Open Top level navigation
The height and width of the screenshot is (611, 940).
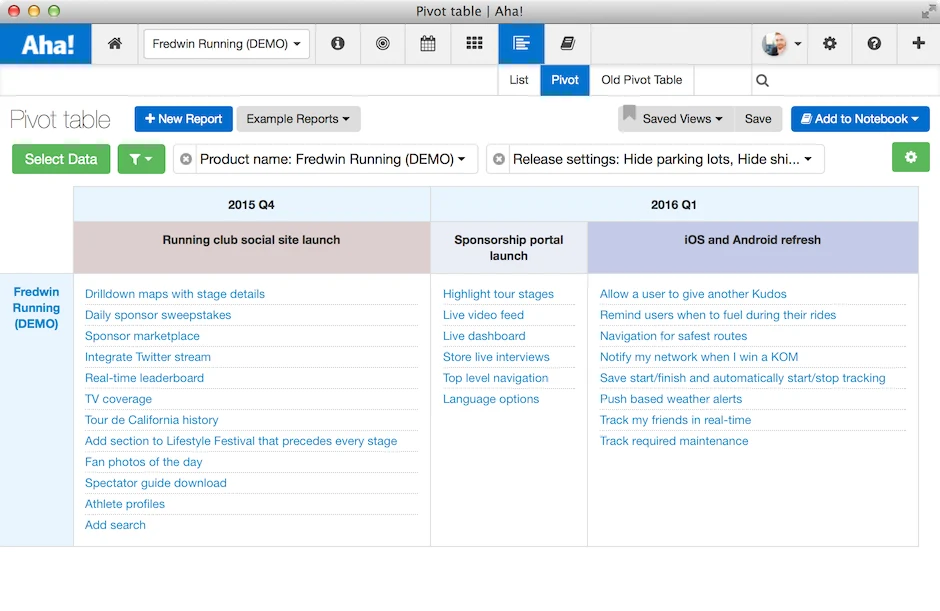pyautogui.click(x=495, y=378)
